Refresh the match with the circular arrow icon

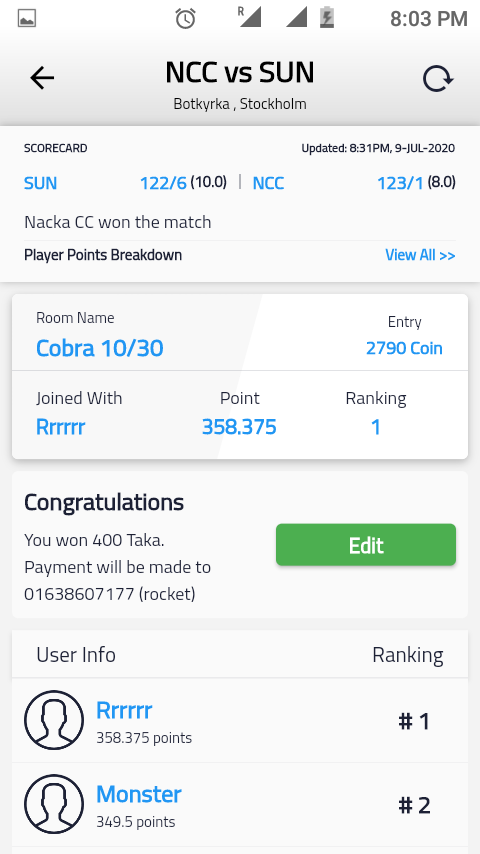[438, 79]
